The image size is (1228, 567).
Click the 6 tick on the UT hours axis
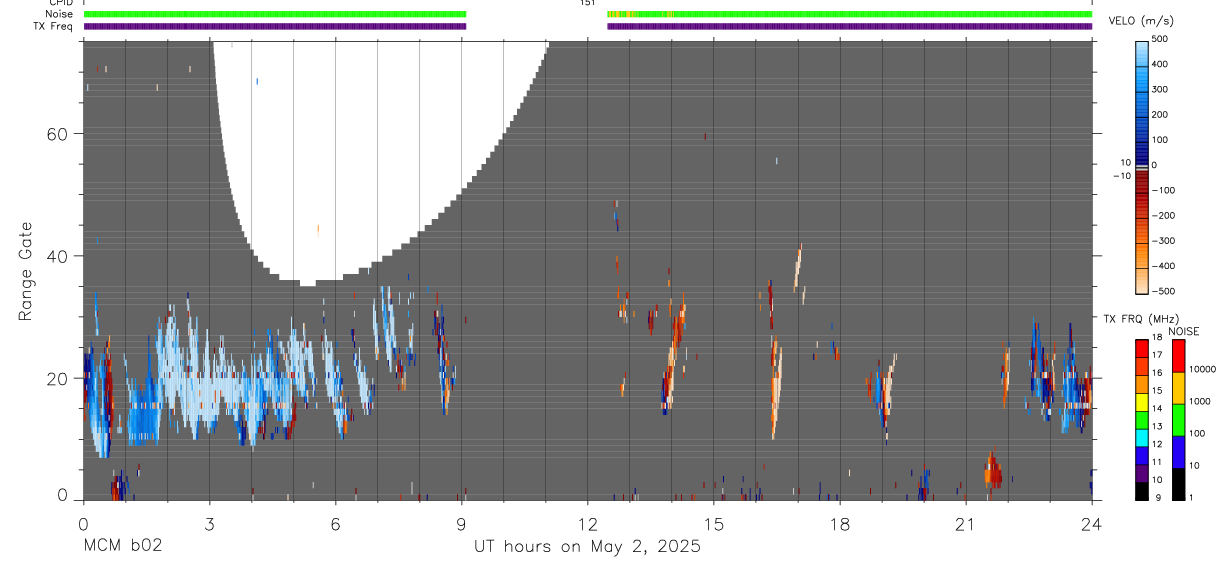pos(336,523)
